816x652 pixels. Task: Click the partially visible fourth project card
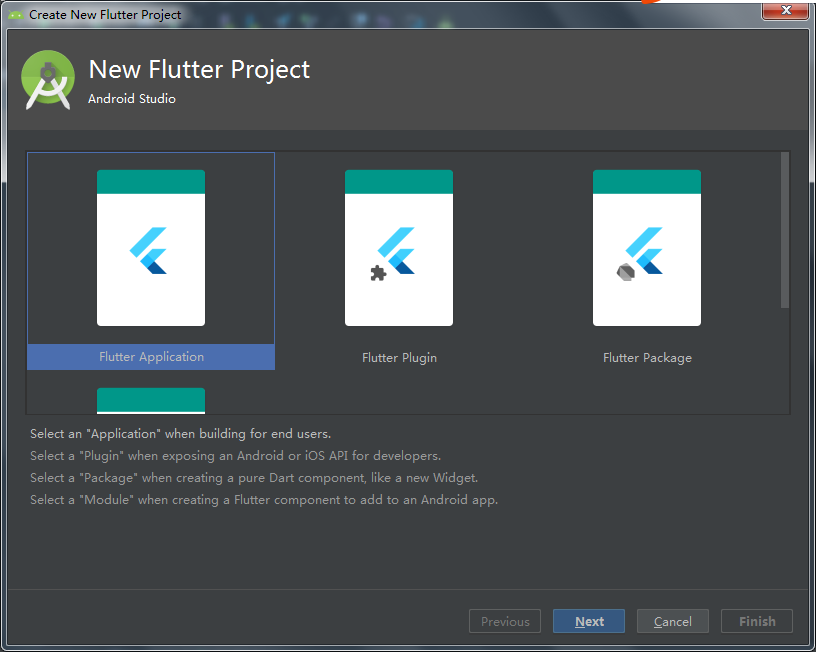[151, 401]
